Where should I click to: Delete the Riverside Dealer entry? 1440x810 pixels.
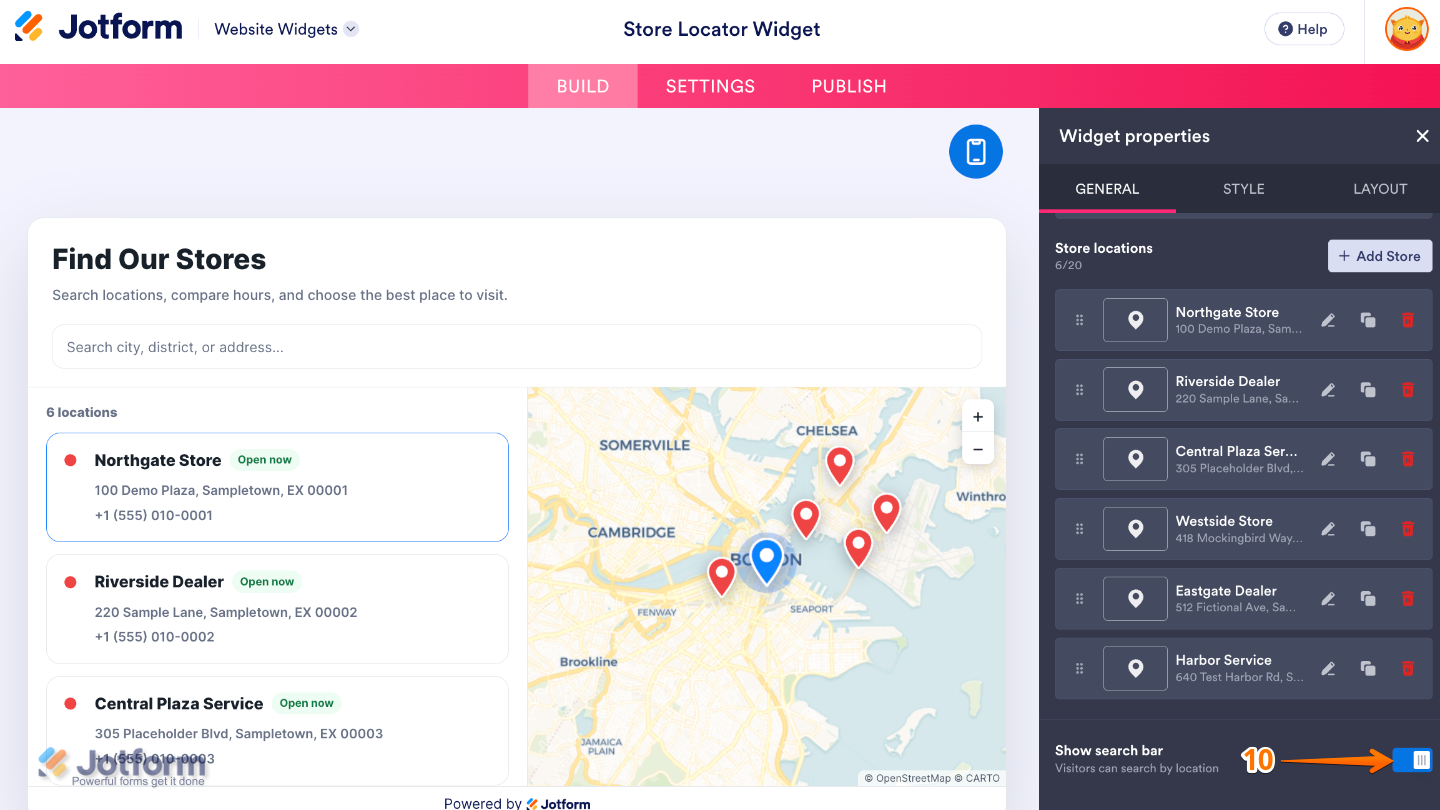coord(1408,390)
